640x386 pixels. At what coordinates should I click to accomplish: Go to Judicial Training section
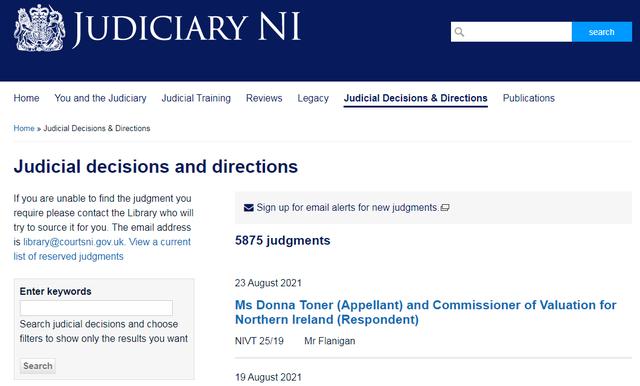click(196, 98)
